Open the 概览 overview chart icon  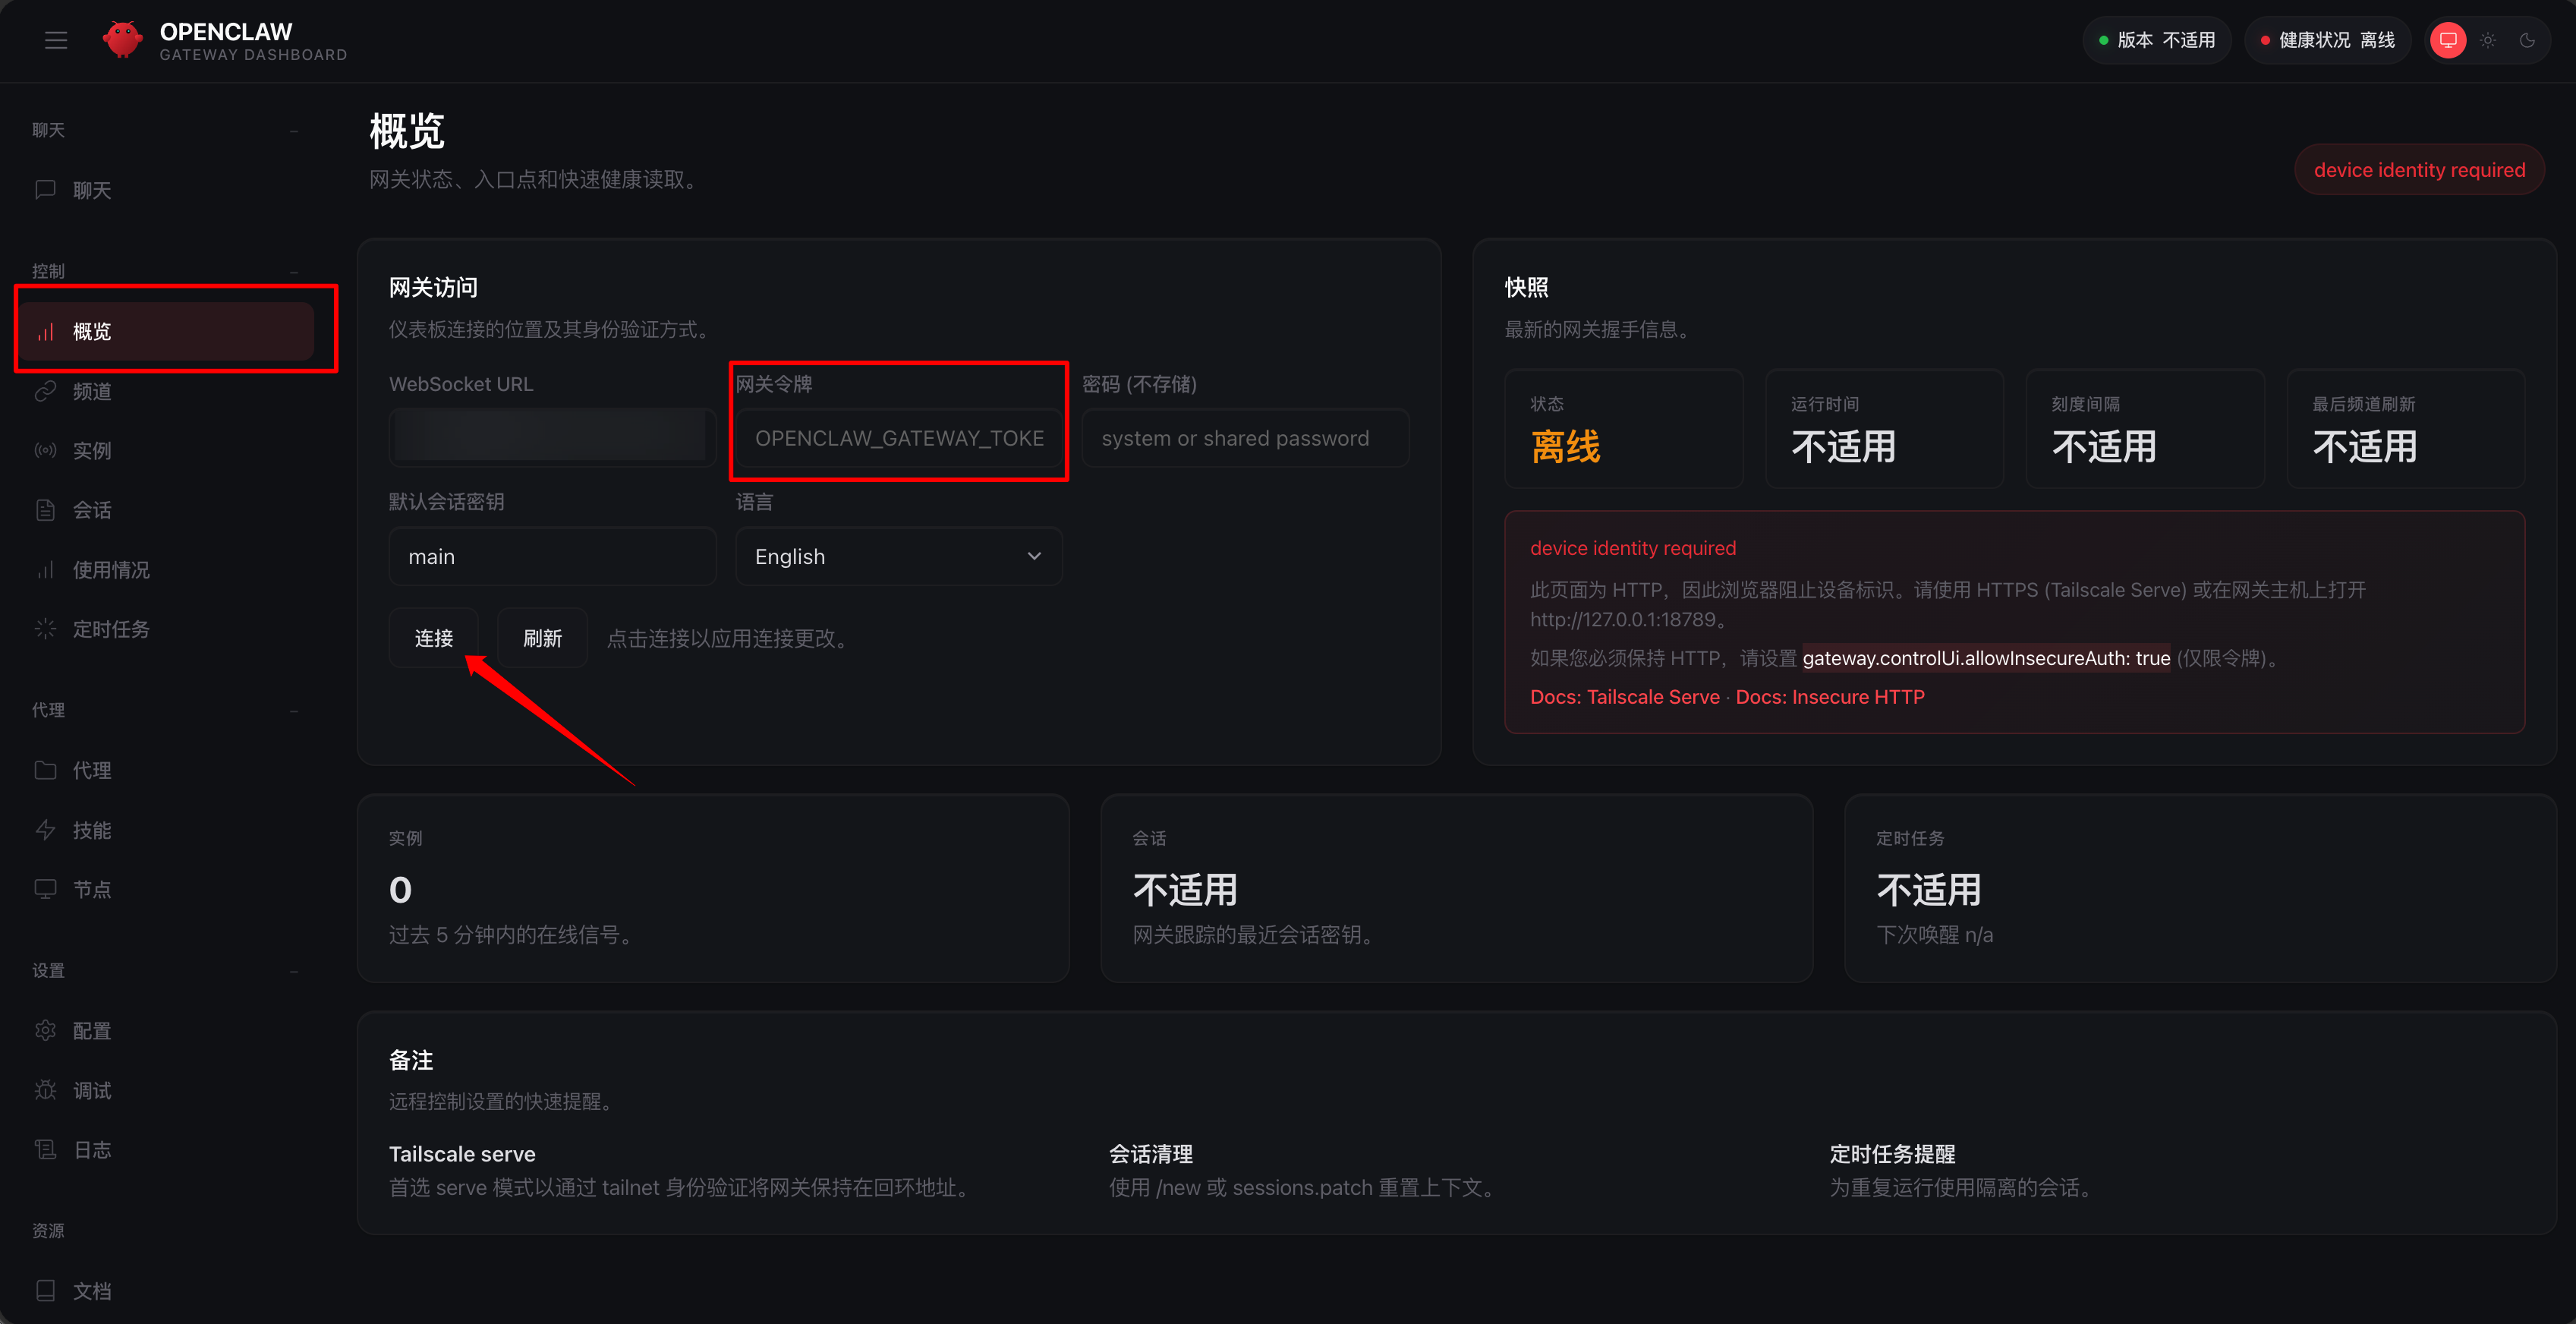click(x=46, y=331)
